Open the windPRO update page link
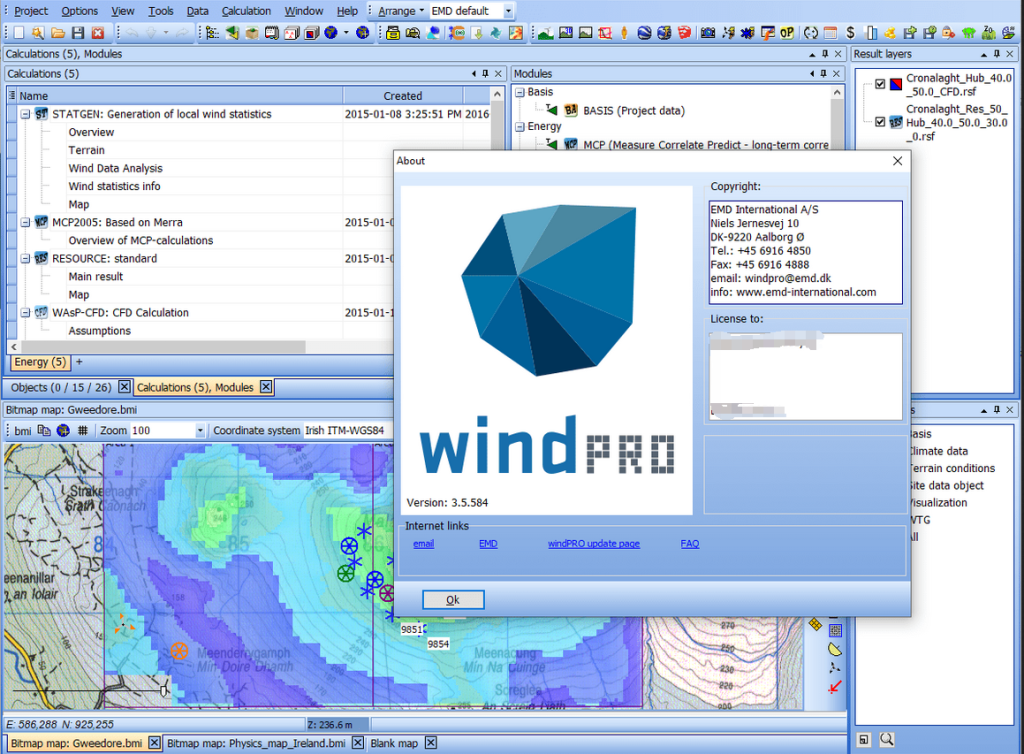Image resolution: width=1024 pixels, height=754 pixels. 593,543
